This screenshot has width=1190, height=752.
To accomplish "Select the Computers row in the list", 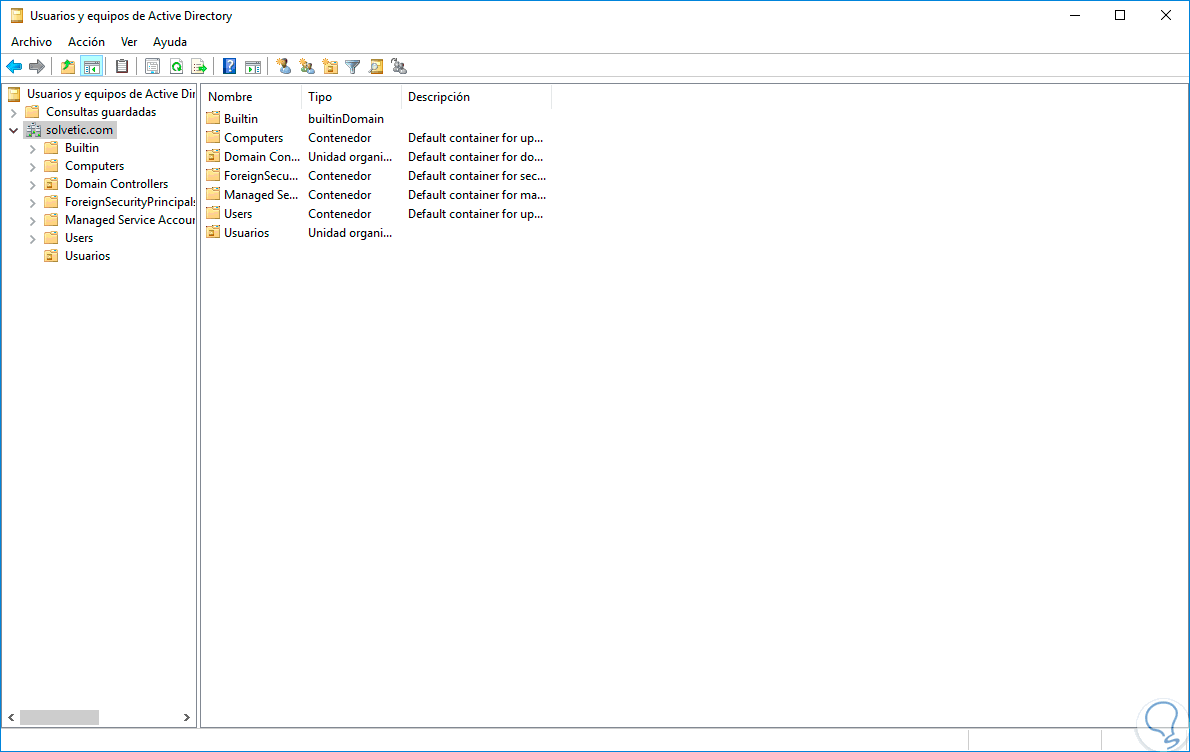I will [x=376, y=137].
